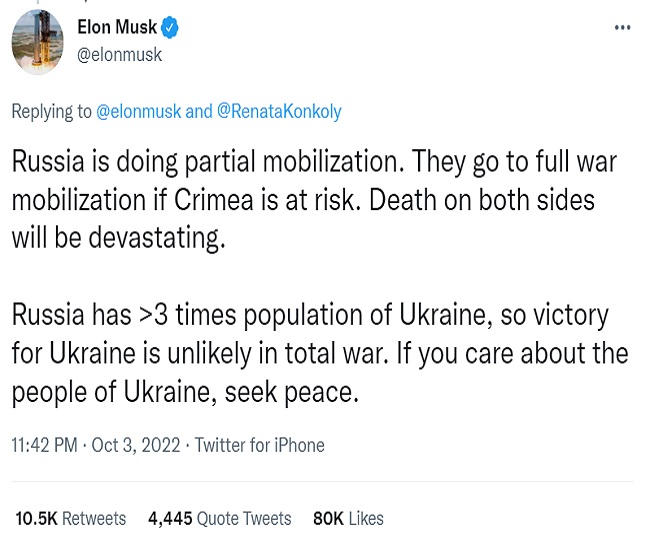
Task: Click the @elonmusk mention in Replying to line
Action: [x=138, y=111]
